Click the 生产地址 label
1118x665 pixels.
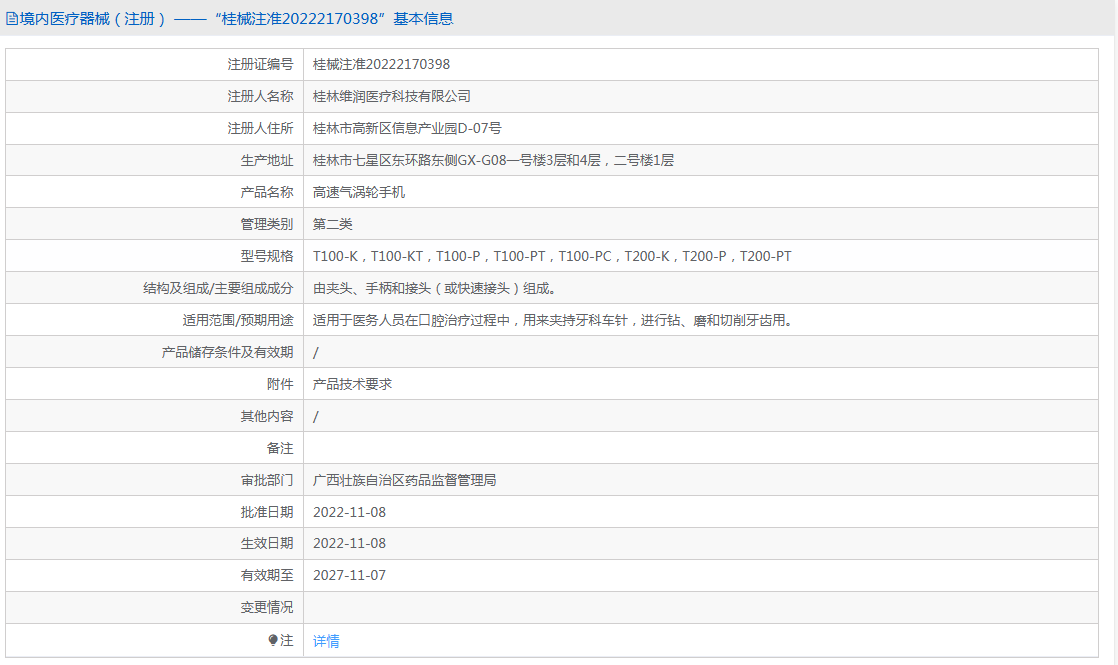[267, 160]
